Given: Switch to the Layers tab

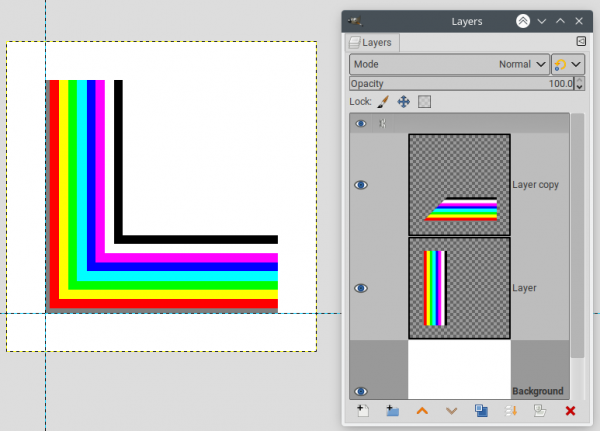Looking at the screenshot, I should point(373,42).
